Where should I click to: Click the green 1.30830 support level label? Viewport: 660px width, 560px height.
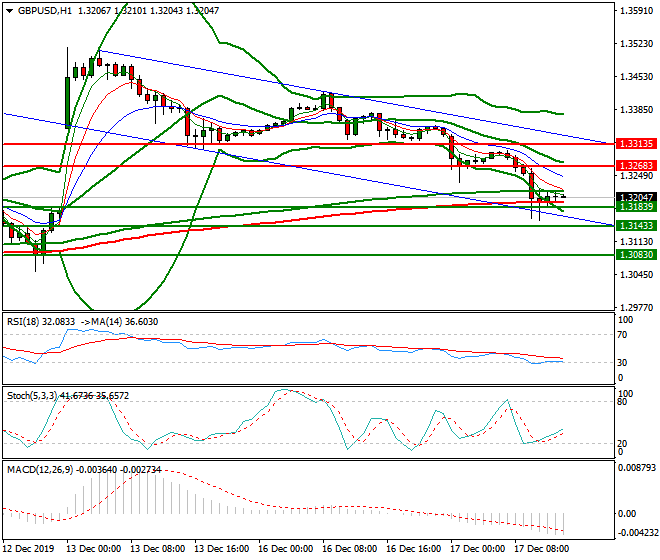coord(636,254)
